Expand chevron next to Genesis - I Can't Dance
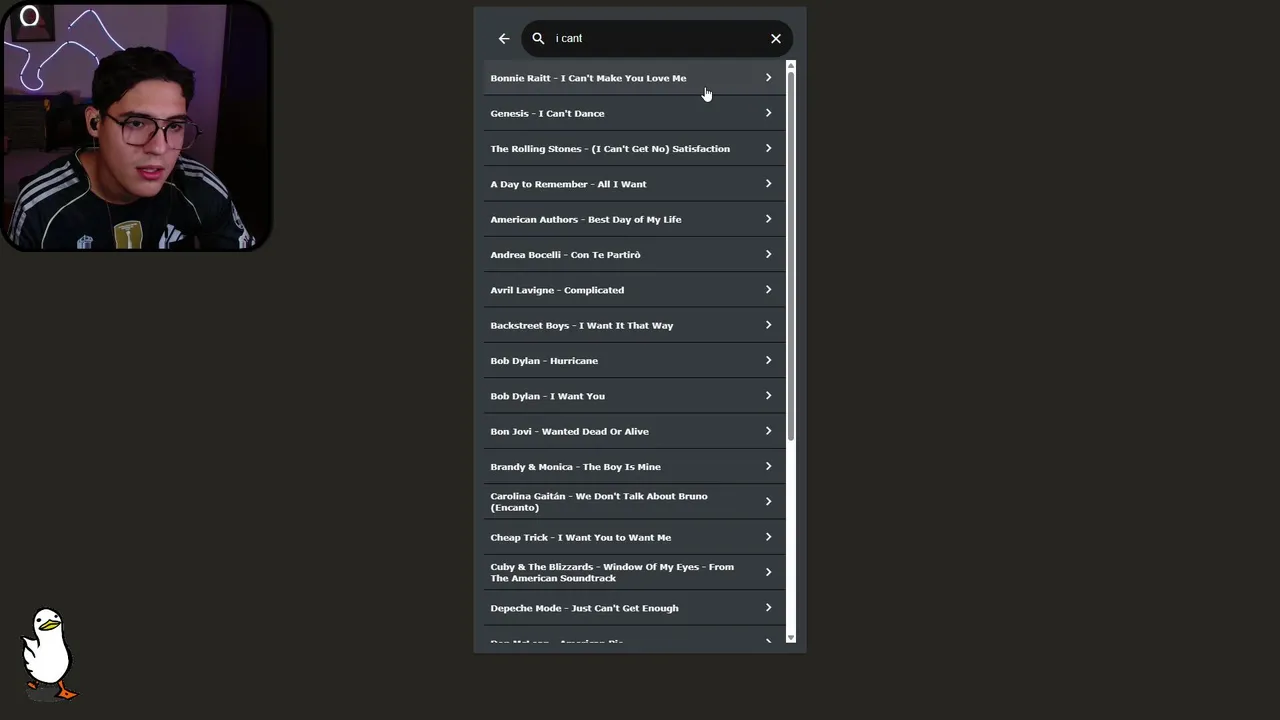 [768, 113]
